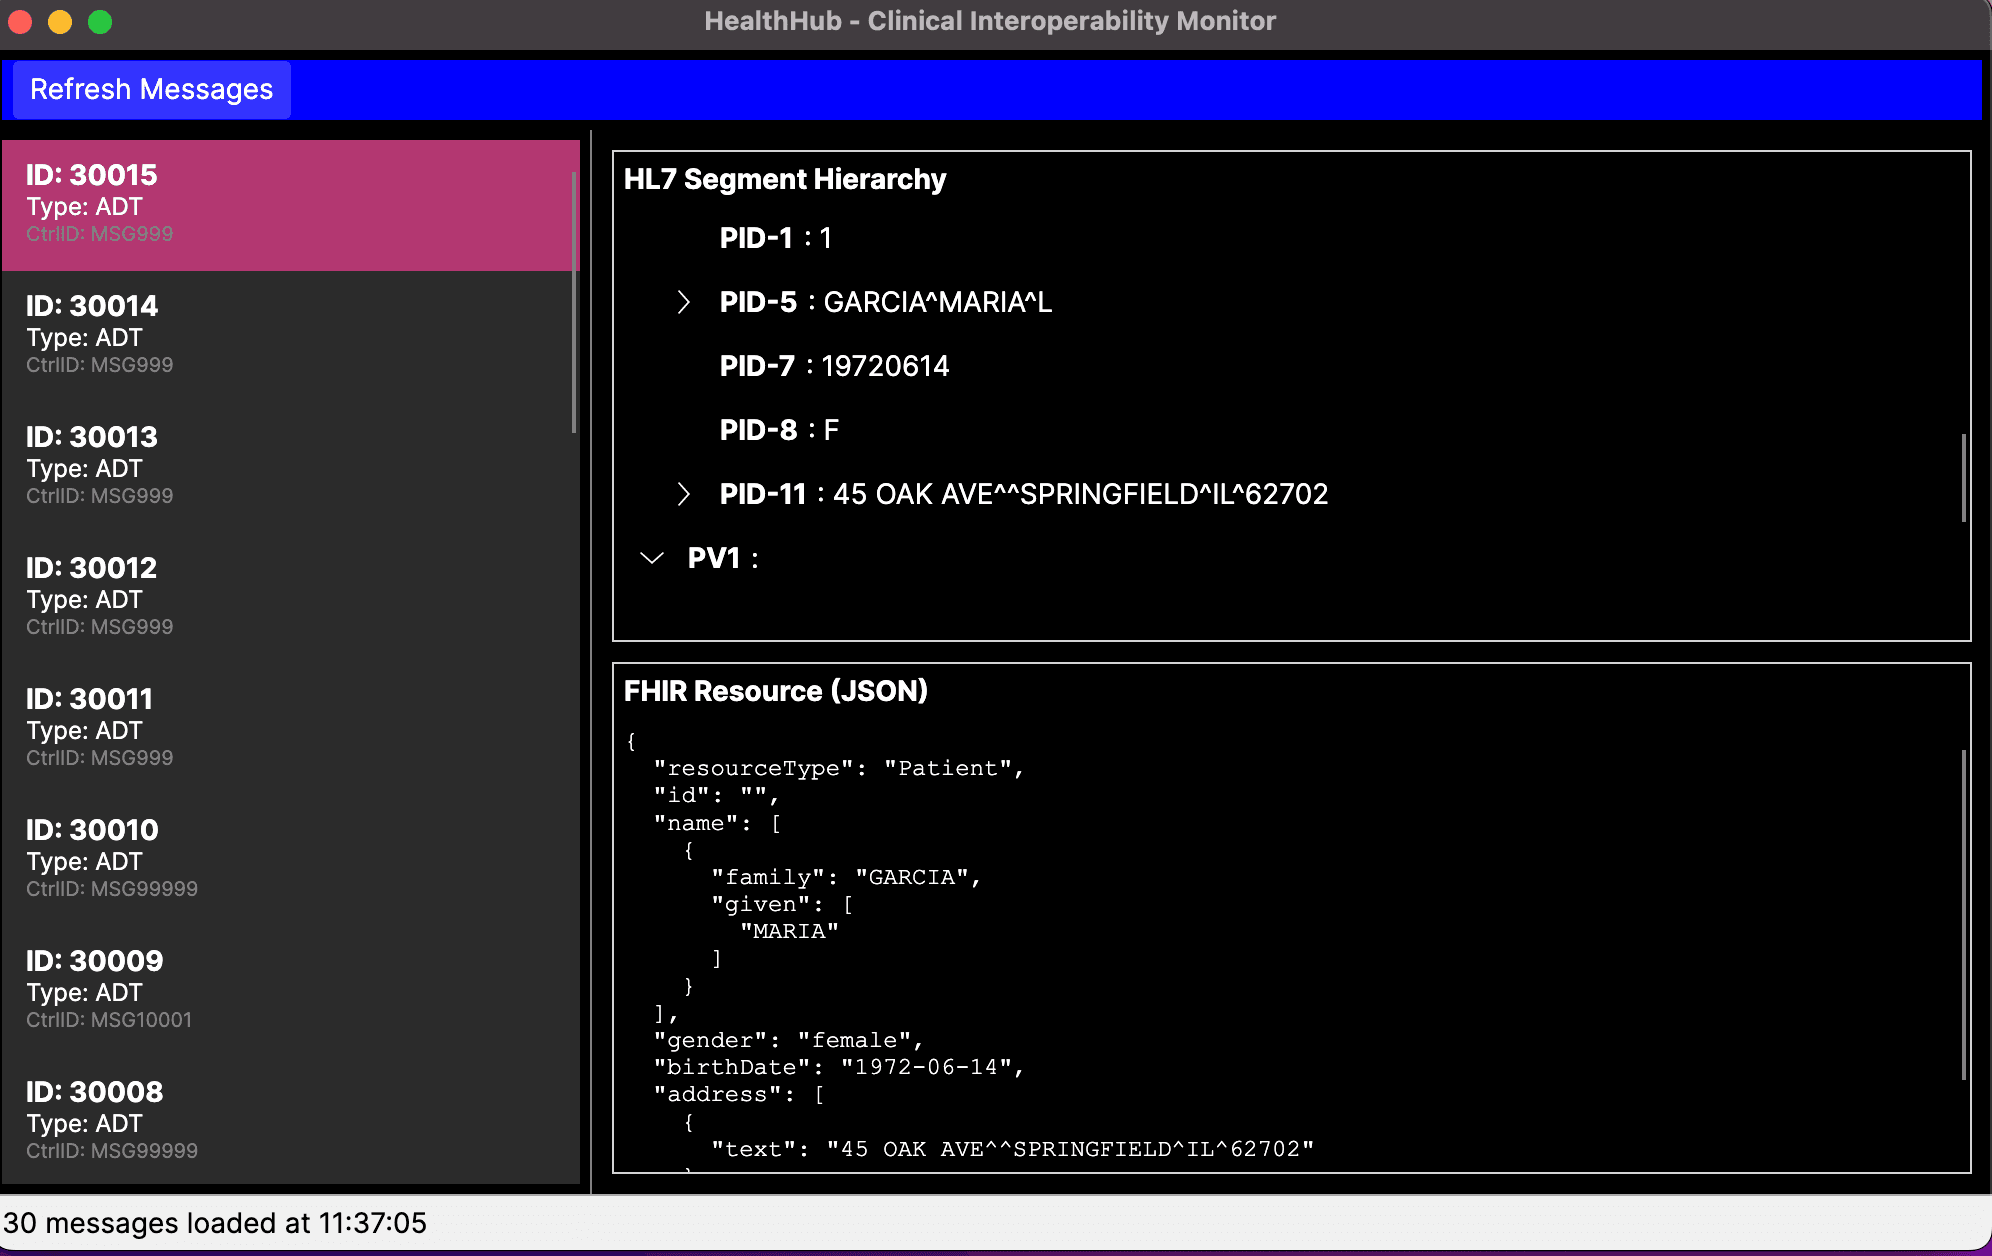This screenshot has width=1992, height=1256.
Task: Click the "family": "GARCIA" JSON line
Action: [x=846, y=877]
